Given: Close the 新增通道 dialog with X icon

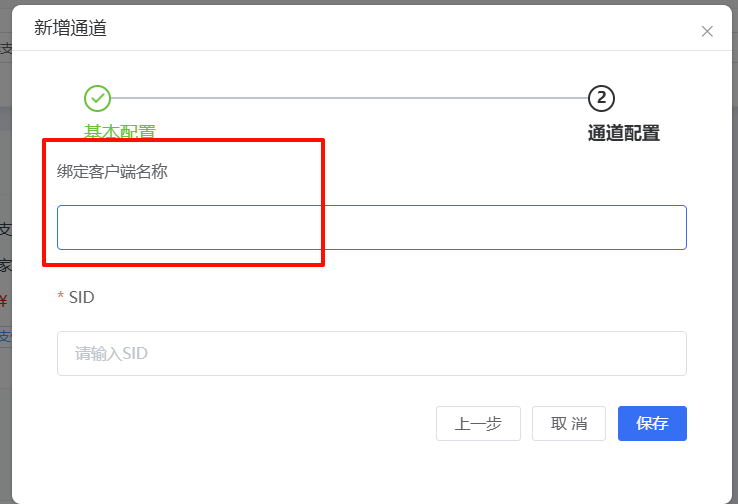Looking at the screenshot, I should point(707,32).
